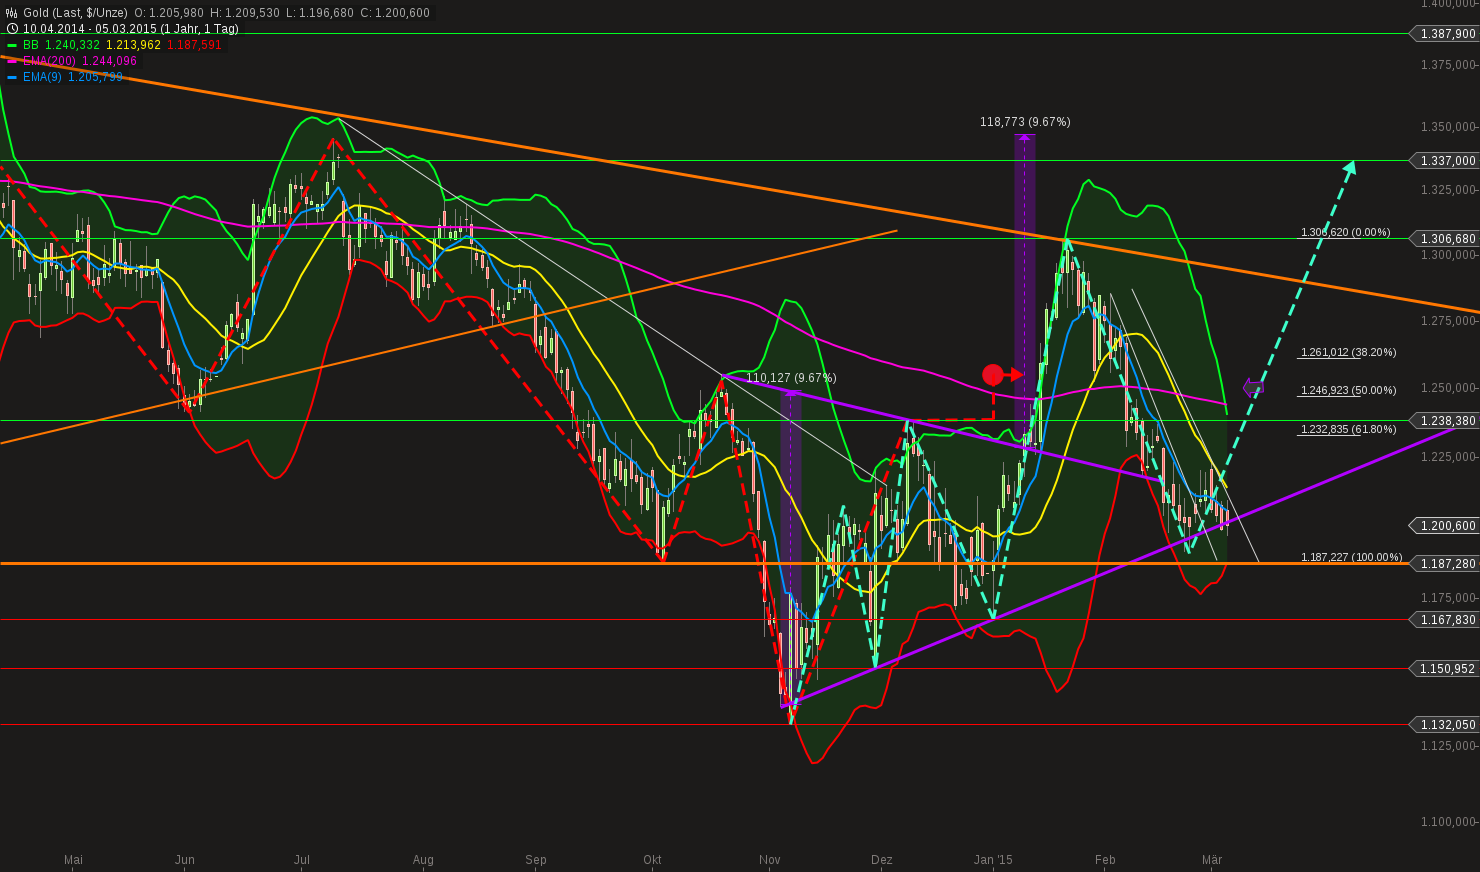Click the Fibonacci label '1.232,835 (61.80%)'

coord(1348,429)
